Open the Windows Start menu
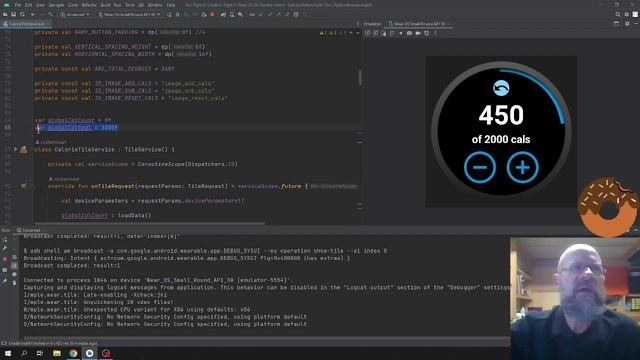 [8, 353]
